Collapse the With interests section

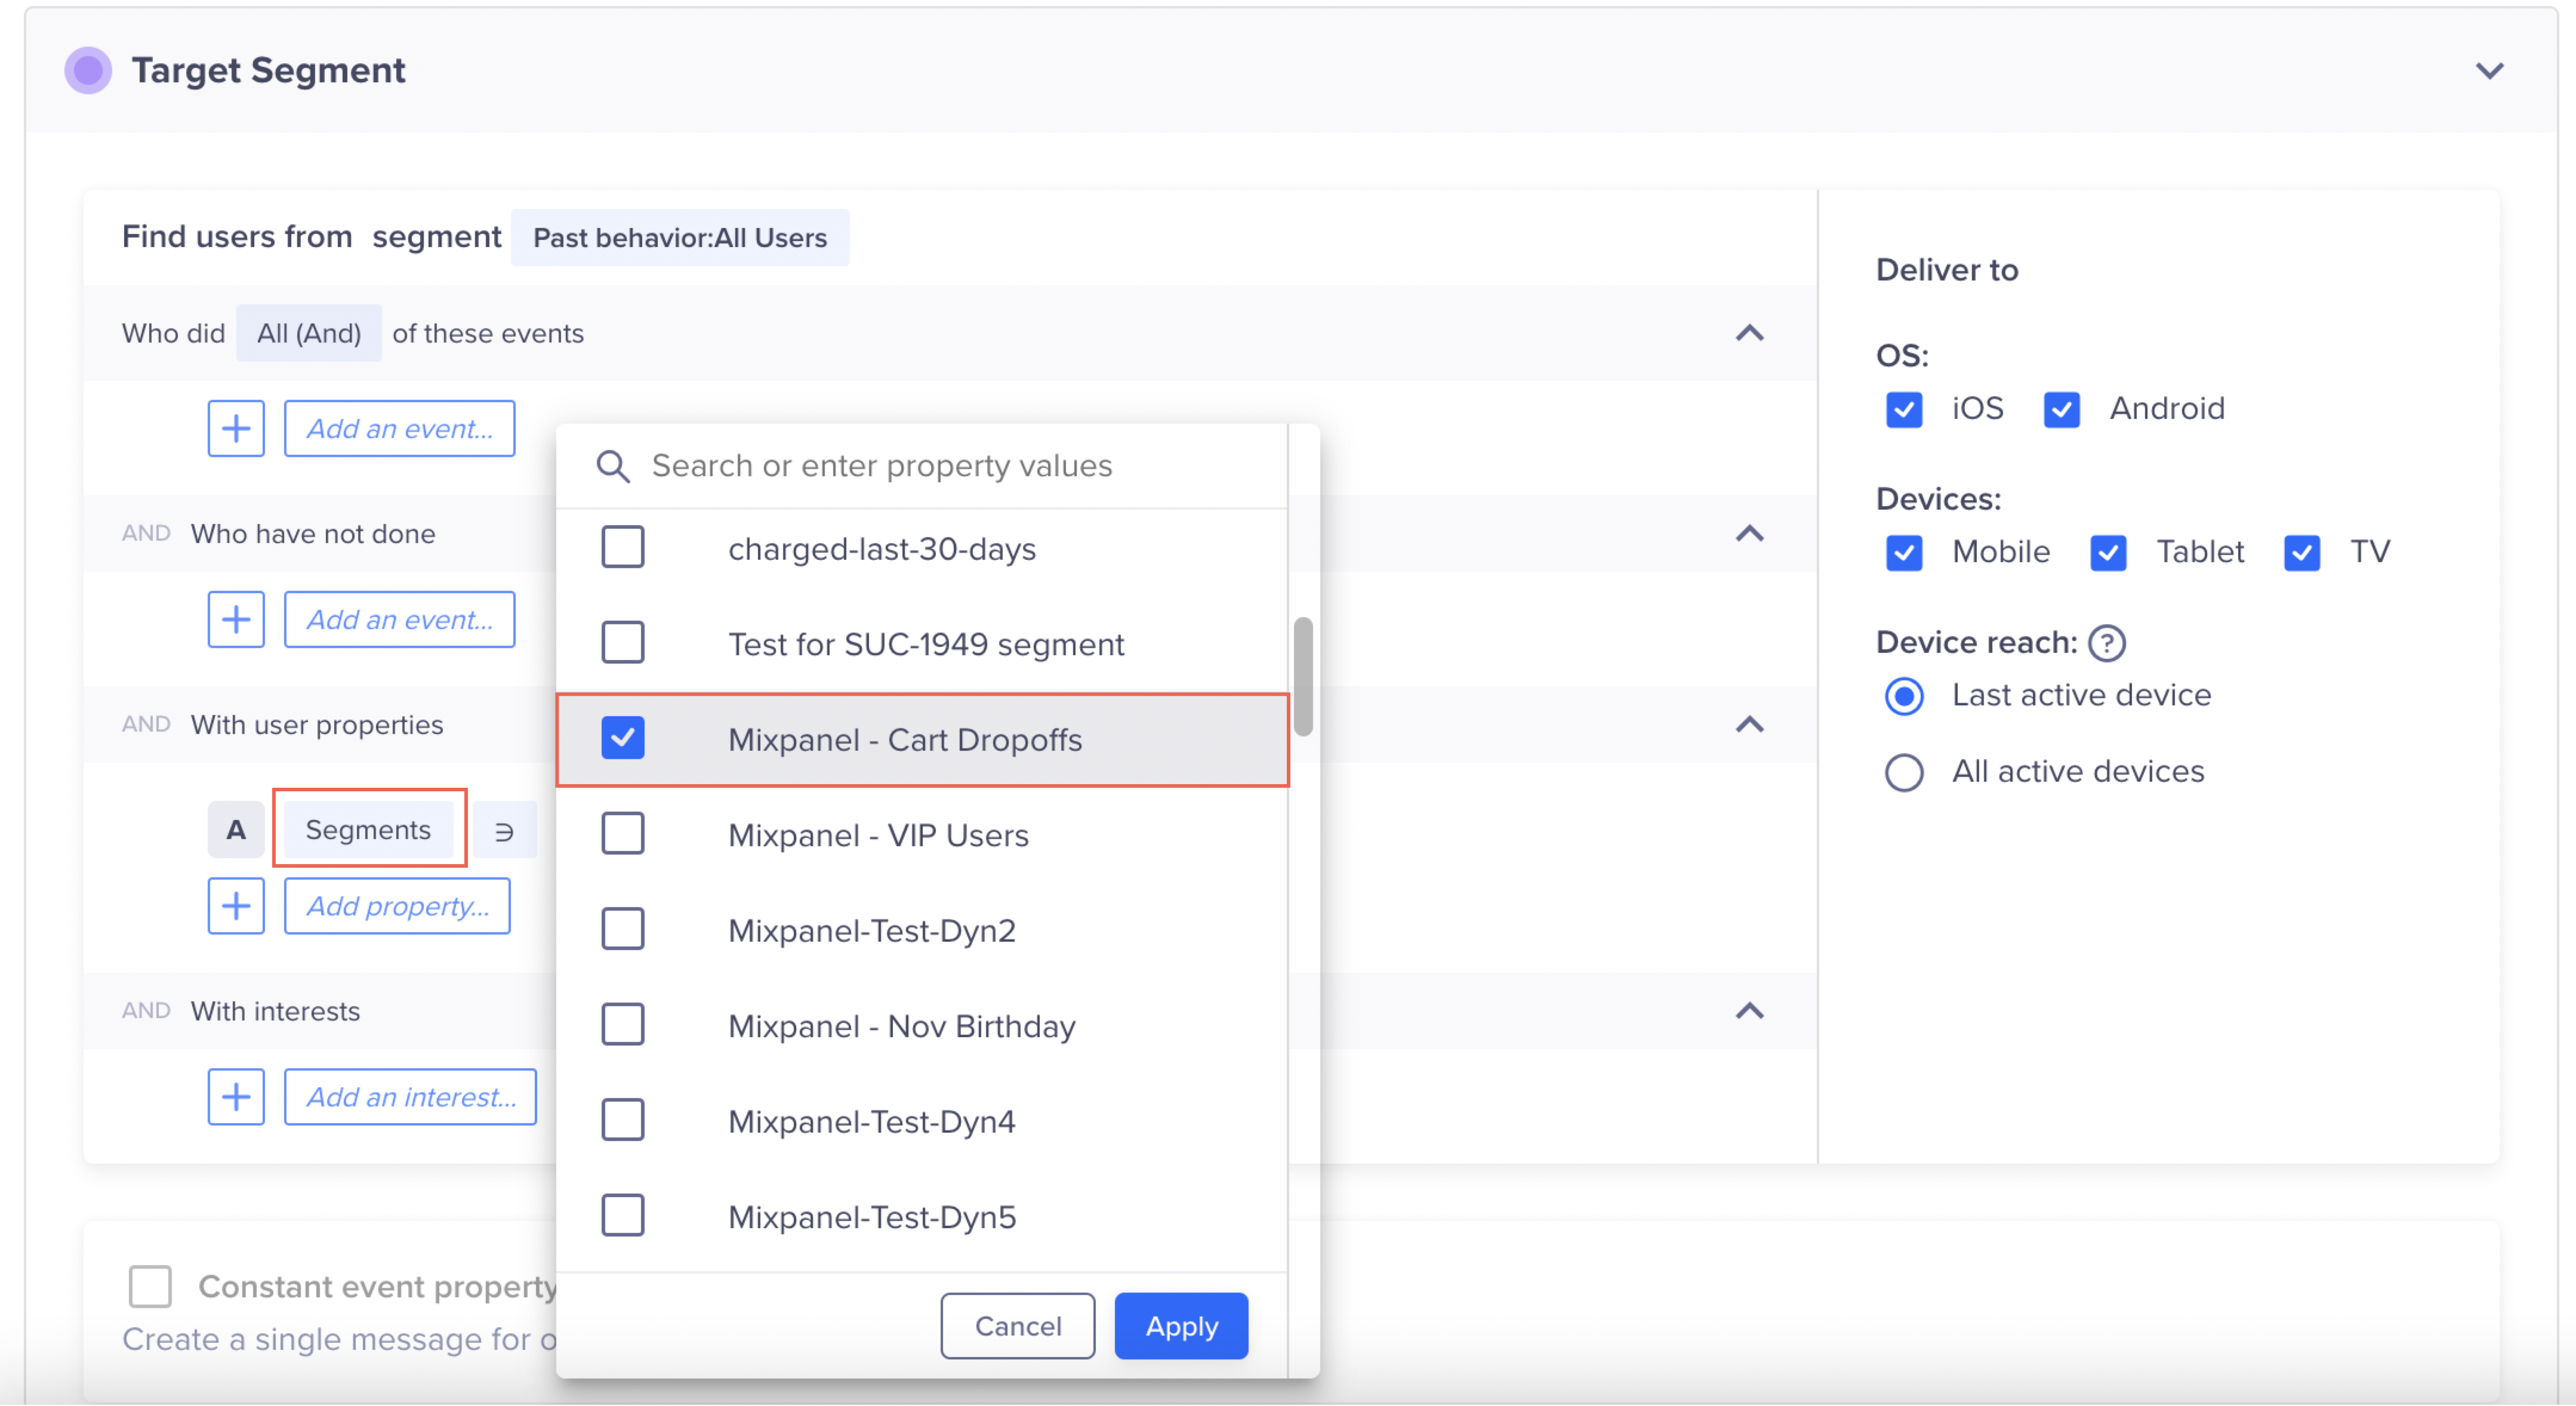point(1750,1011)
